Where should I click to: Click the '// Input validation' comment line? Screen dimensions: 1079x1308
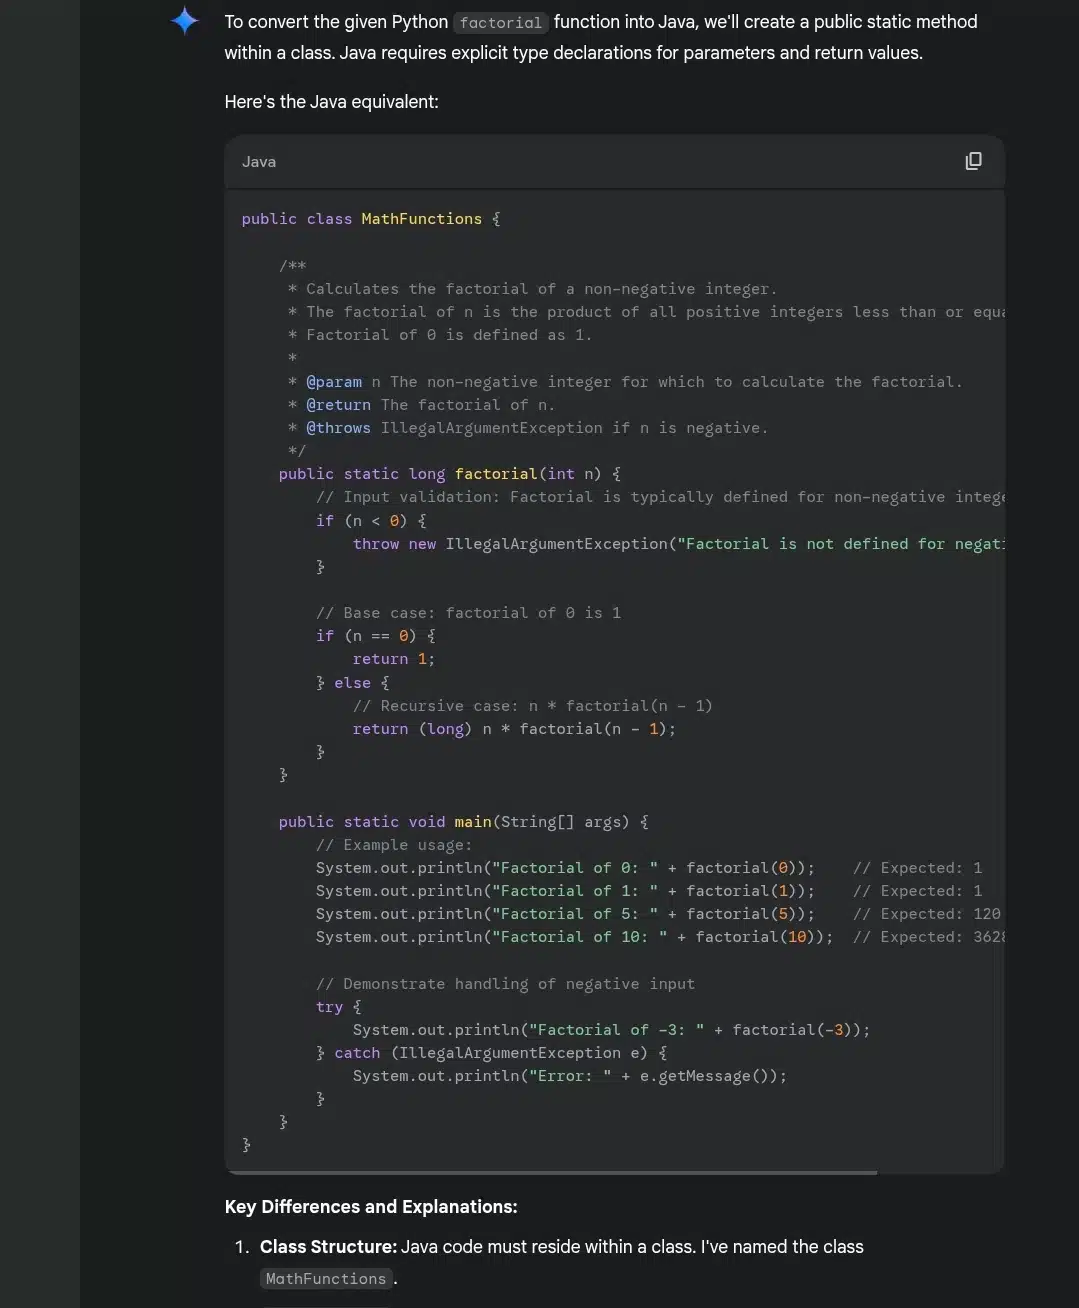[x=660, y=497]
